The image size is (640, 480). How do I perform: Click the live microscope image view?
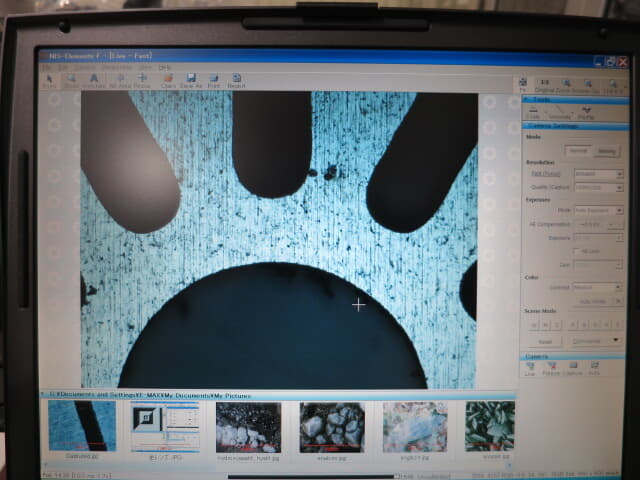pos(279,240)
